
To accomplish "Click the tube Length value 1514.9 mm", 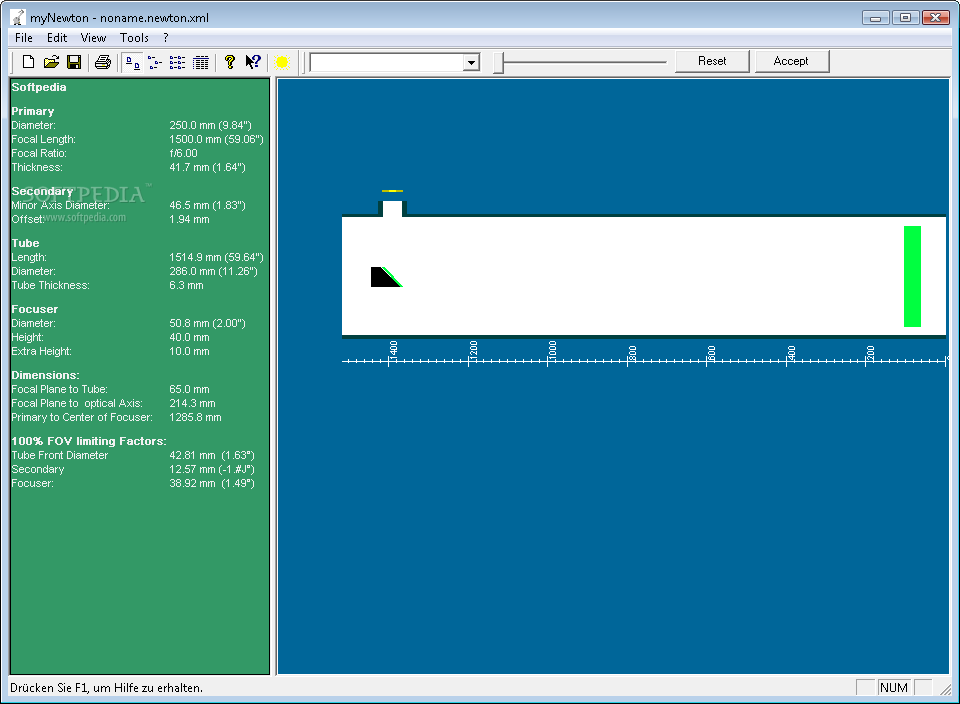I will 216,258.
